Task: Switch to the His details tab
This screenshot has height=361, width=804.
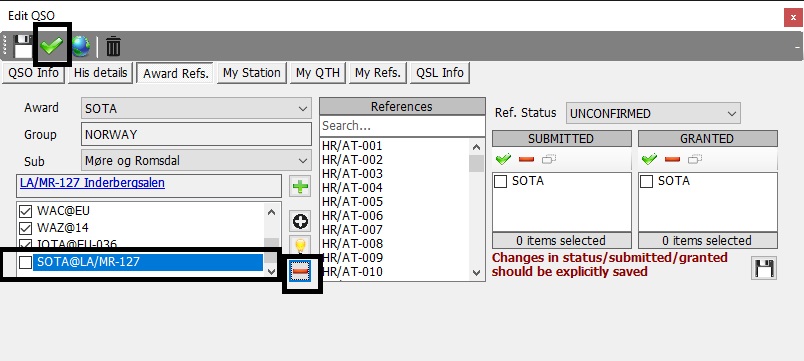Action: pyautogui.click(x=100, y=73)
